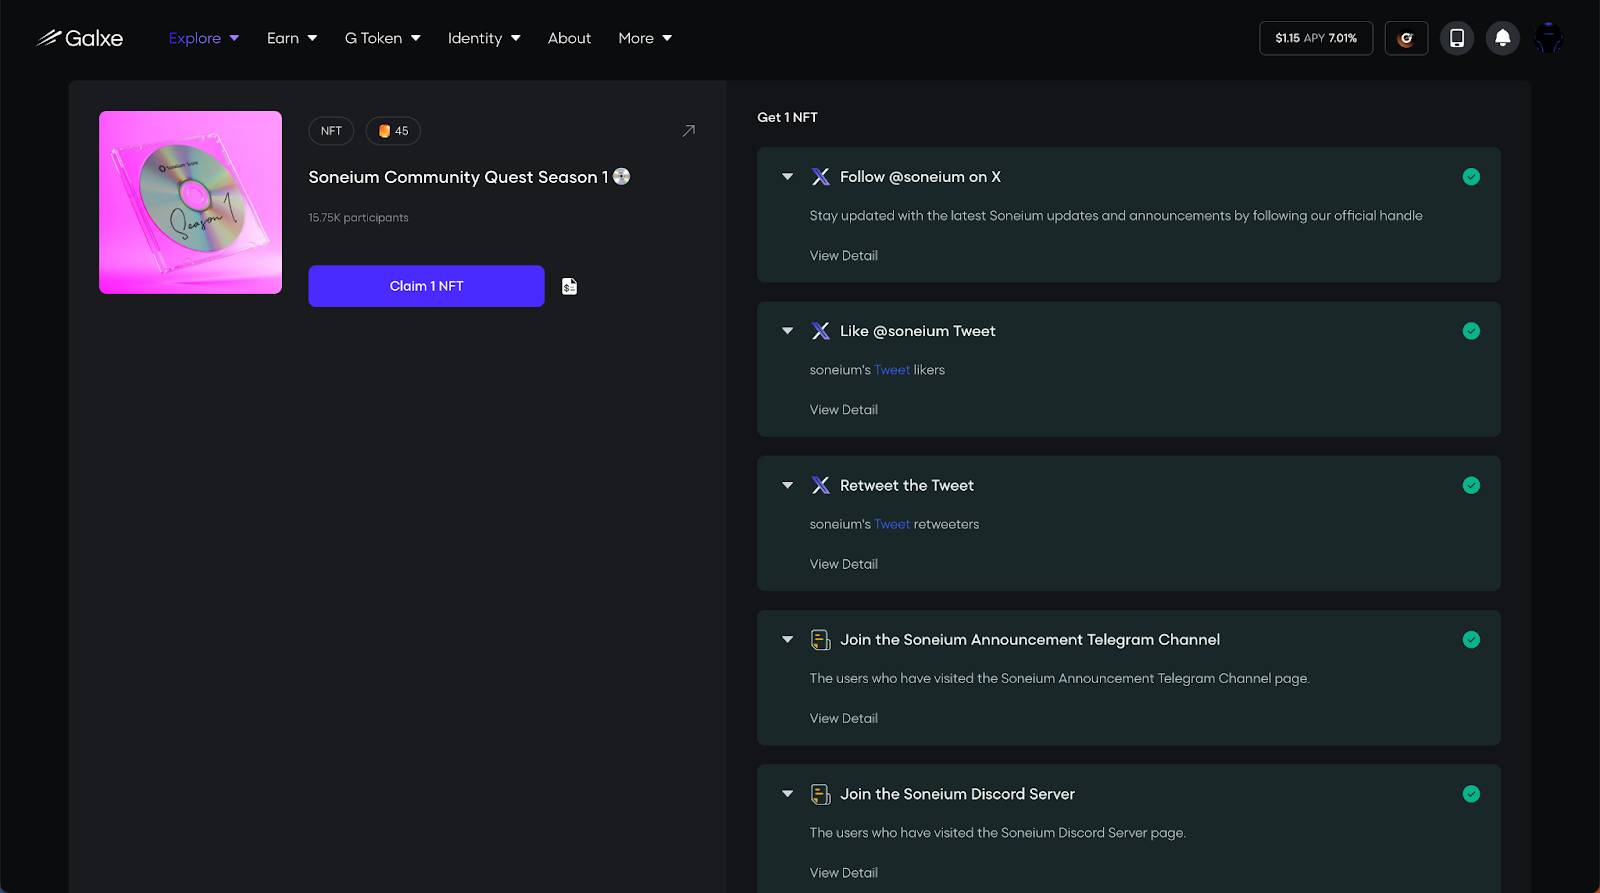Open the Tweet link in likers line
The height and width of the screenshot is (893, 1600).
coord(892,370)
